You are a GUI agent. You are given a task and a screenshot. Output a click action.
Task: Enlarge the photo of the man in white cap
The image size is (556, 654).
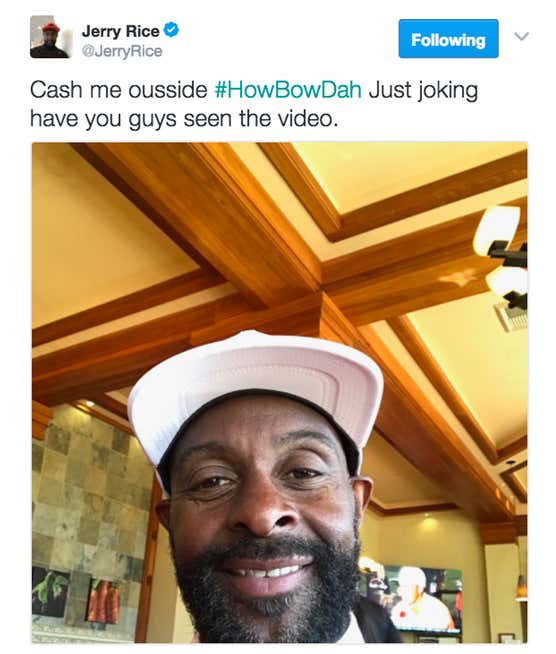tap(279, 393)
